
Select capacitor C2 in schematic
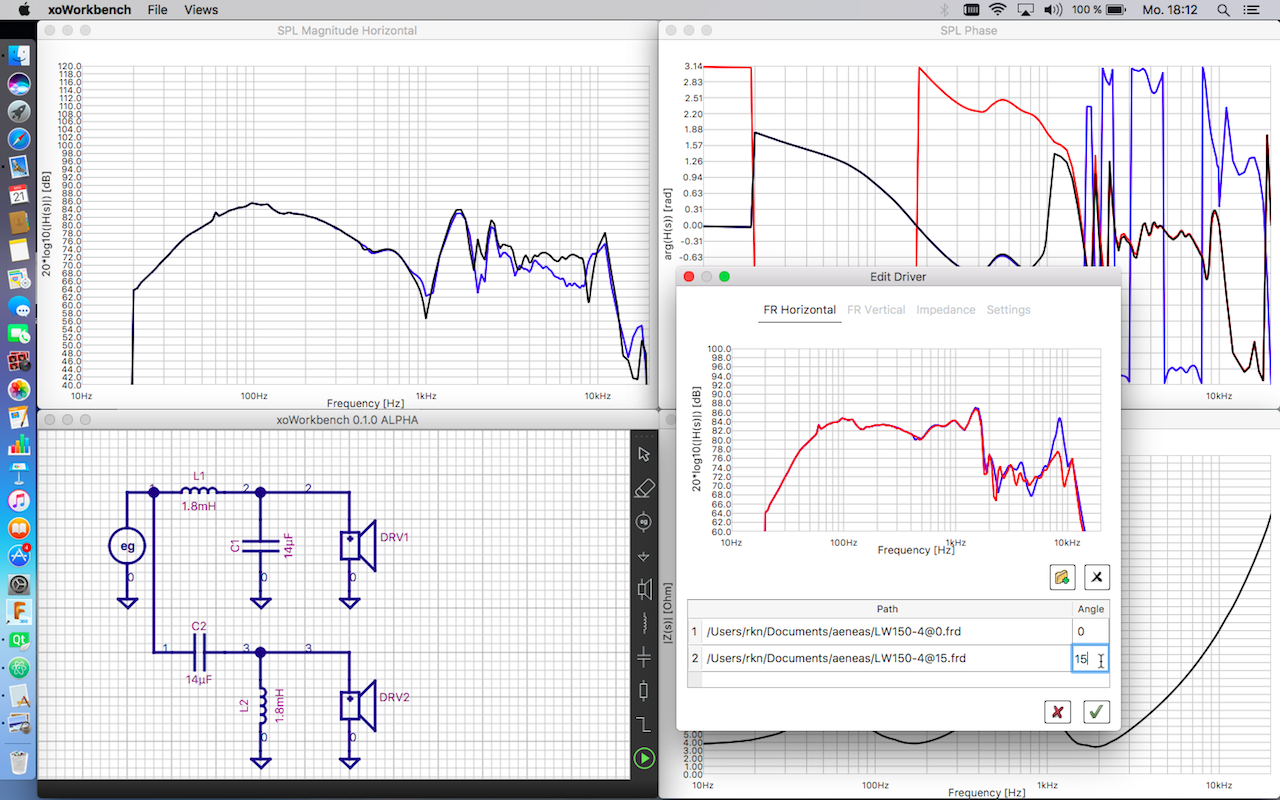pyautogui.click(x=199, y=651)
